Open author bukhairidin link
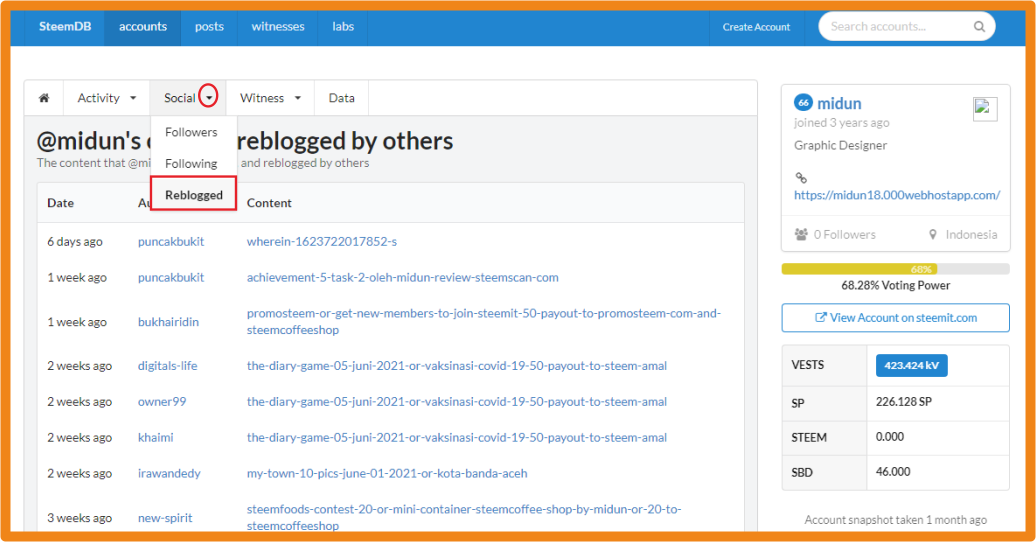Screen dimensions: 1036x542 (x=168, y=322)
